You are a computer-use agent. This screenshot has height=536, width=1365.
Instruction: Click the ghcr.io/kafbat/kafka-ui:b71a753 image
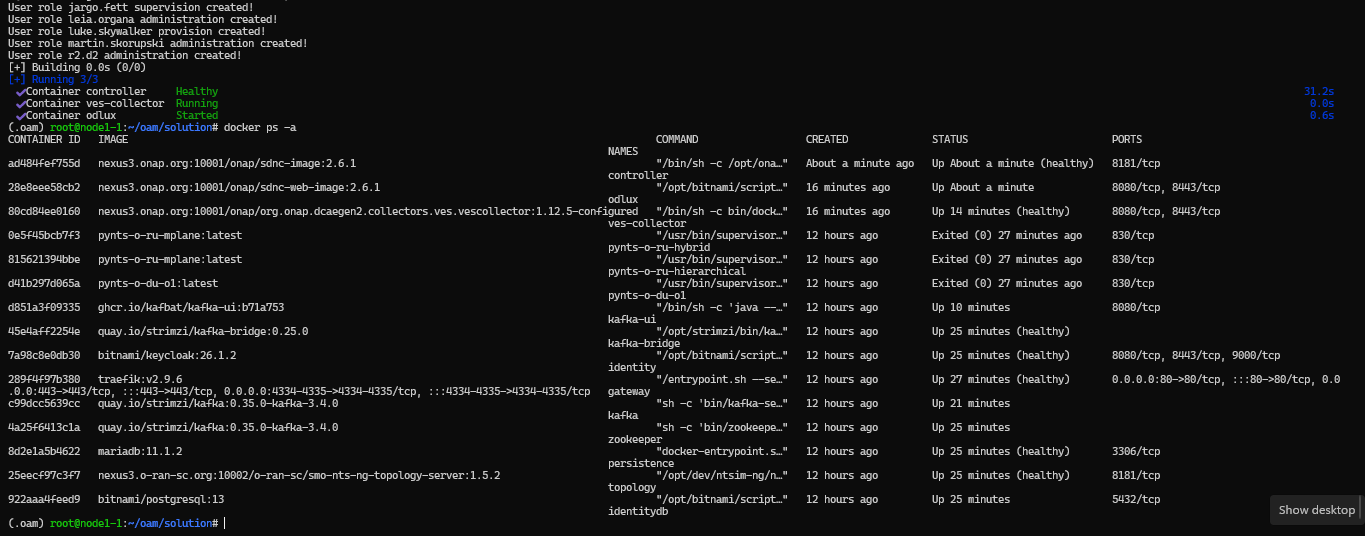(x=191, y=307)
